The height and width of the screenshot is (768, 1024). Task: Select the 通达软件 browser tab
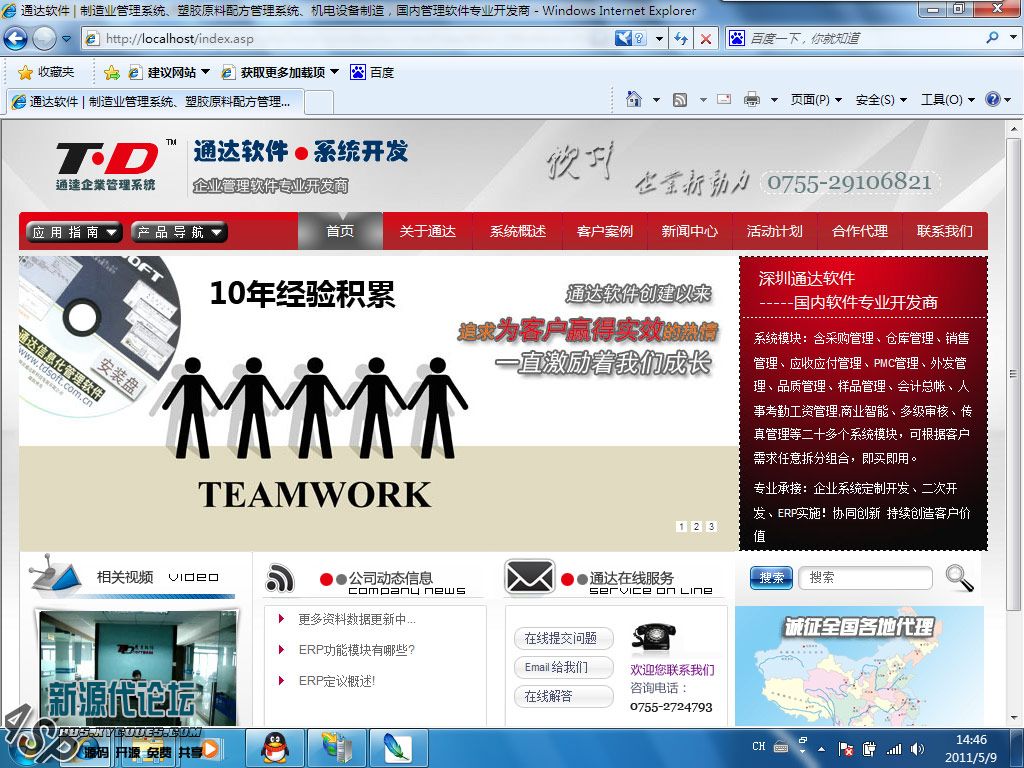click(x=154, y=101)
